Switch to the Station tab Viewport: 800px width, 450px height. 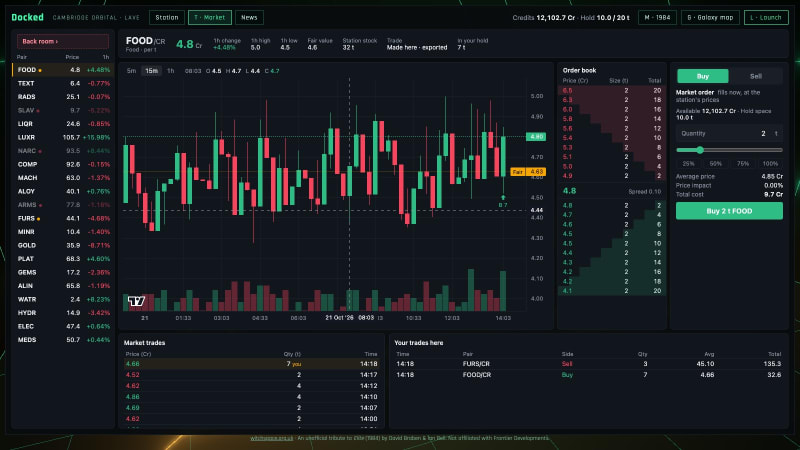pos(167,17)
